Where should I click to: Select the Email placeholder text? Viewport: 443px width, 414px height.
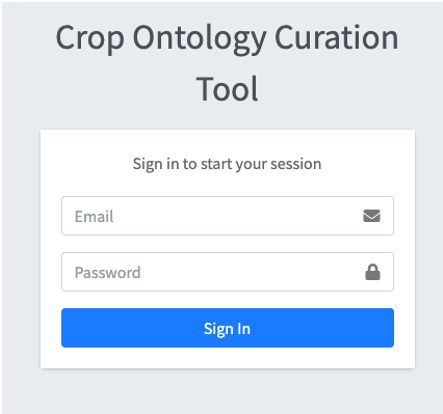pos(94,216)
